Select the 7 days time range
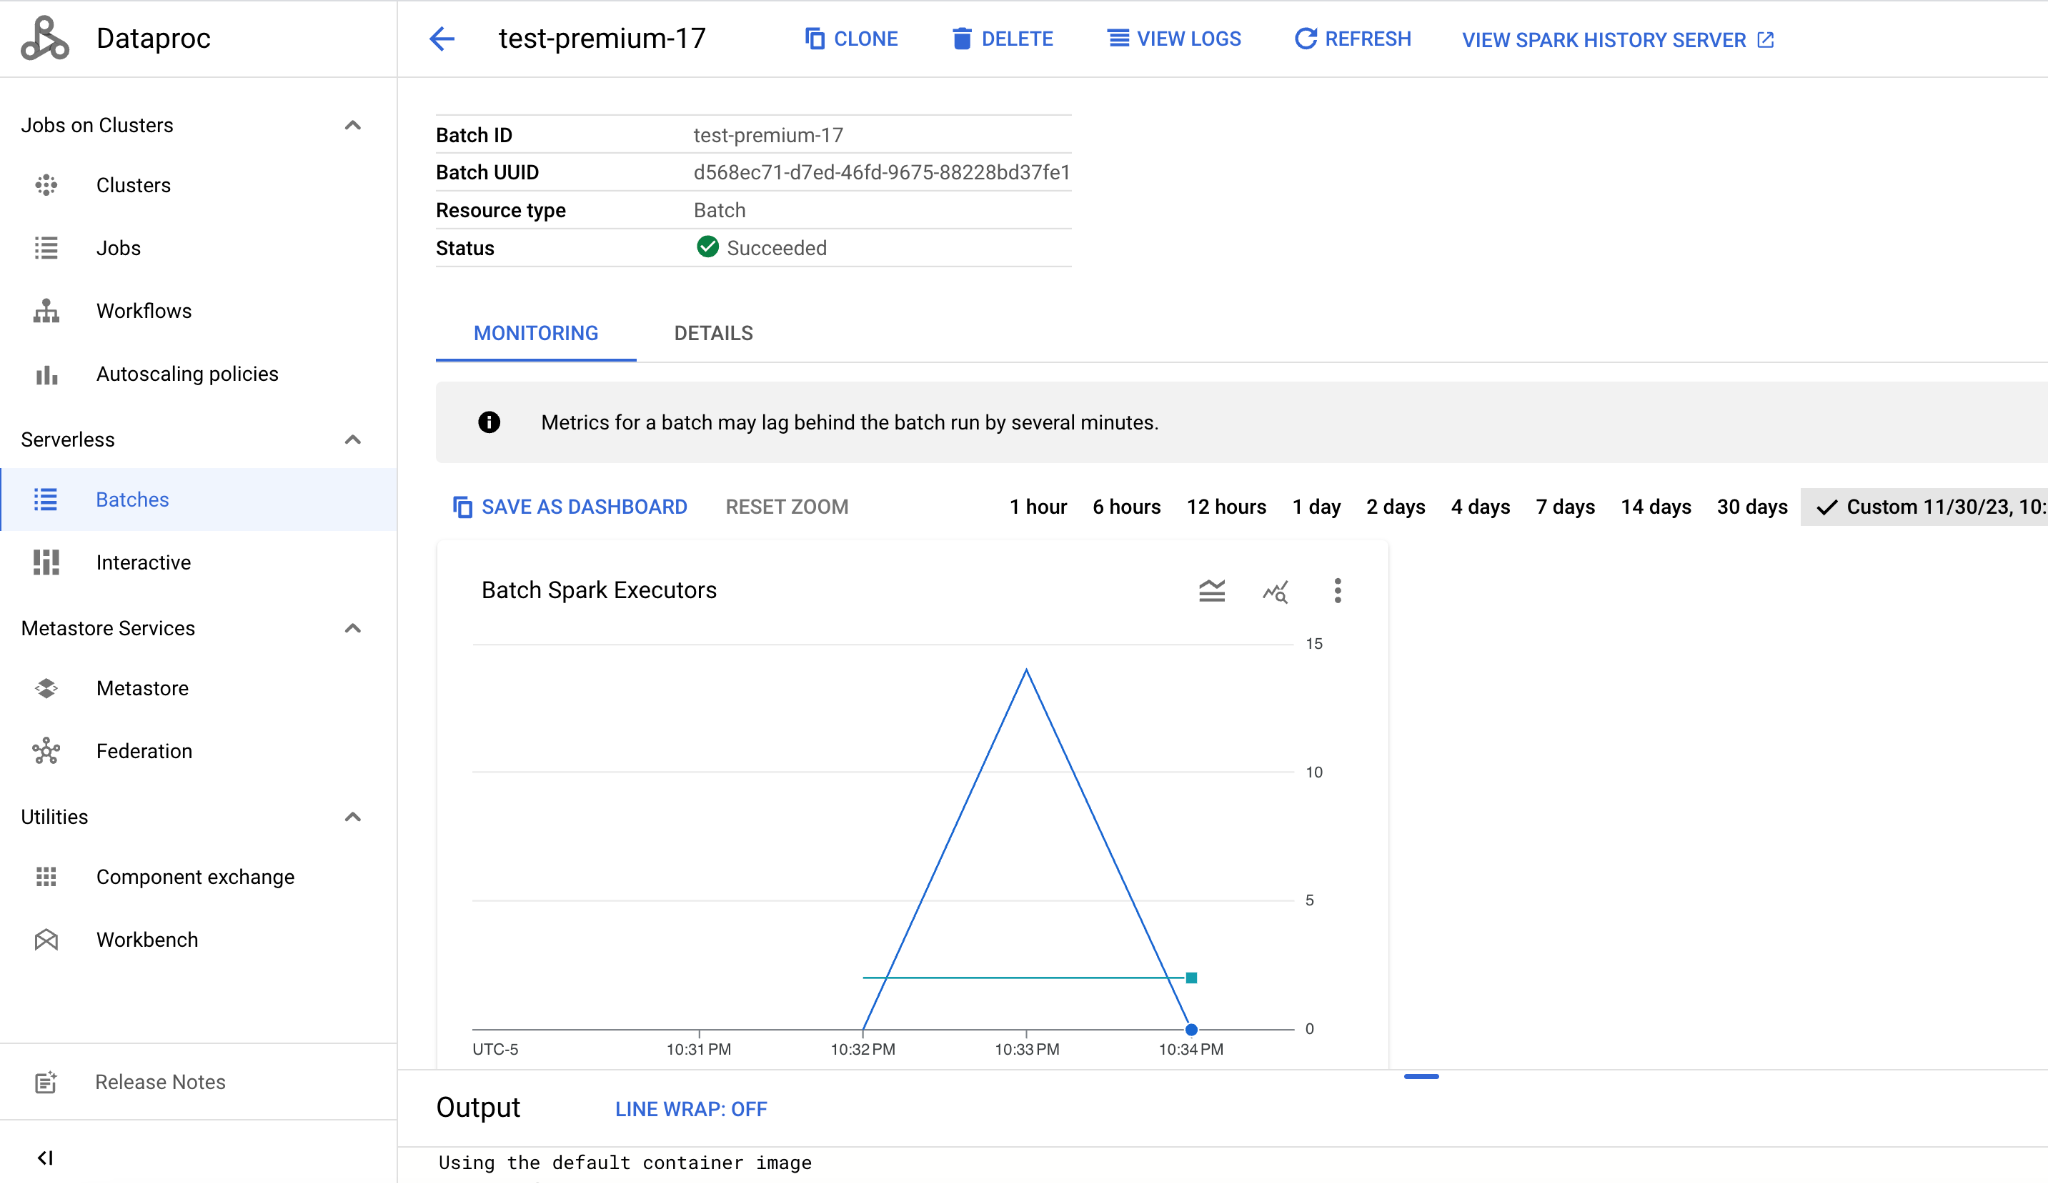The height and width of the screenshot is (1183, 2048). pos(1567,506)
